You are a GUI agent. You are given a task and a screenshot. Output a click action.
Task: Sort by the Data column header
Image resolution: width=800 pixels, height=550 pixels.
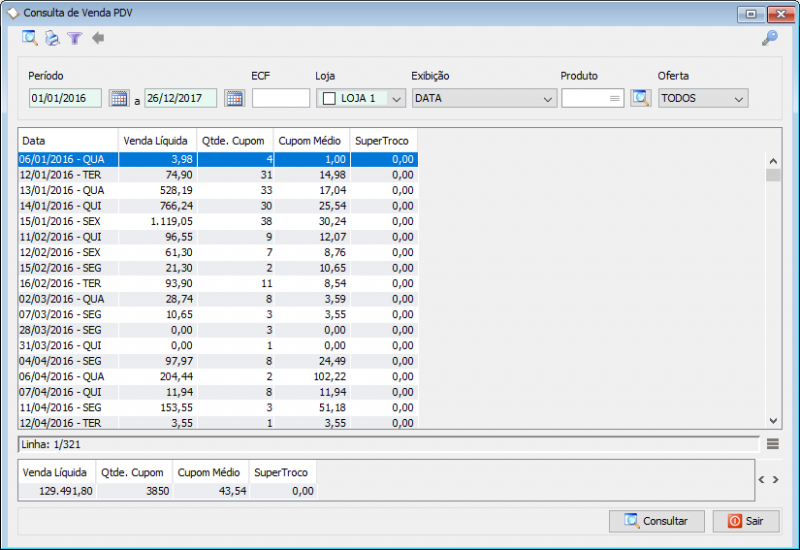(x=68, y=140)
